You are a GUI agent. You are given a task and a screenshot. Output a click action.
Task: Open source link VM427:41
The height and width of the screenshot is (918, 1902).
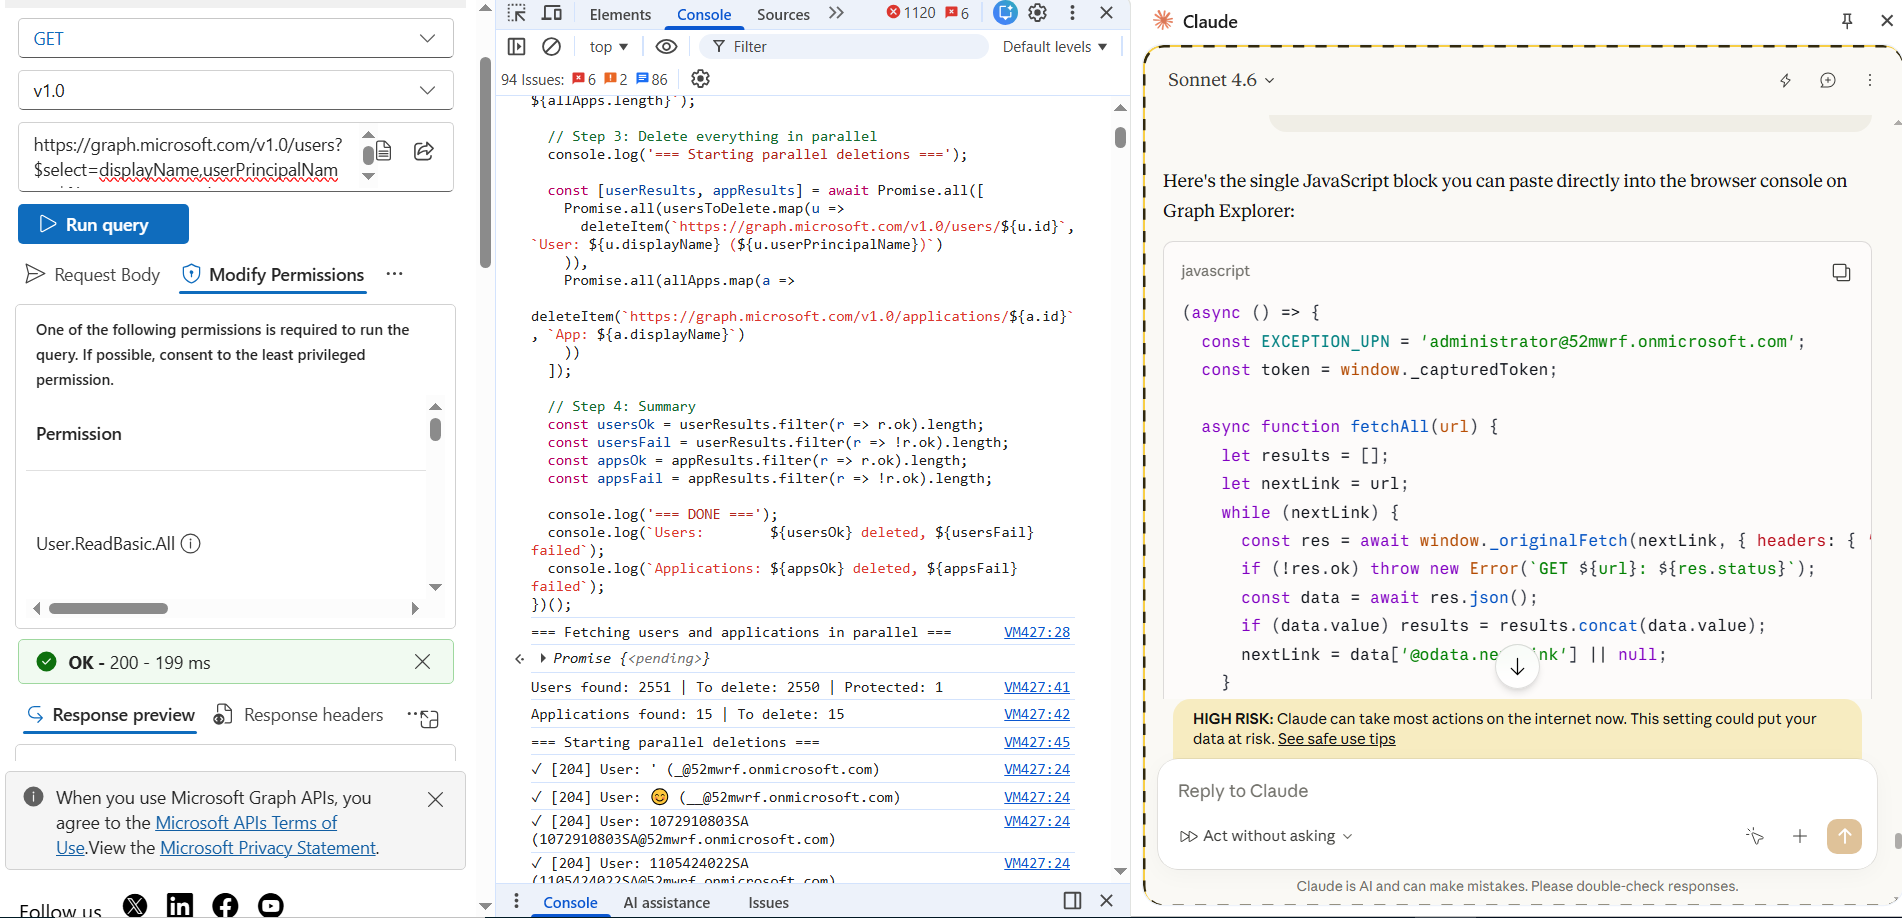coord(1037,687)
